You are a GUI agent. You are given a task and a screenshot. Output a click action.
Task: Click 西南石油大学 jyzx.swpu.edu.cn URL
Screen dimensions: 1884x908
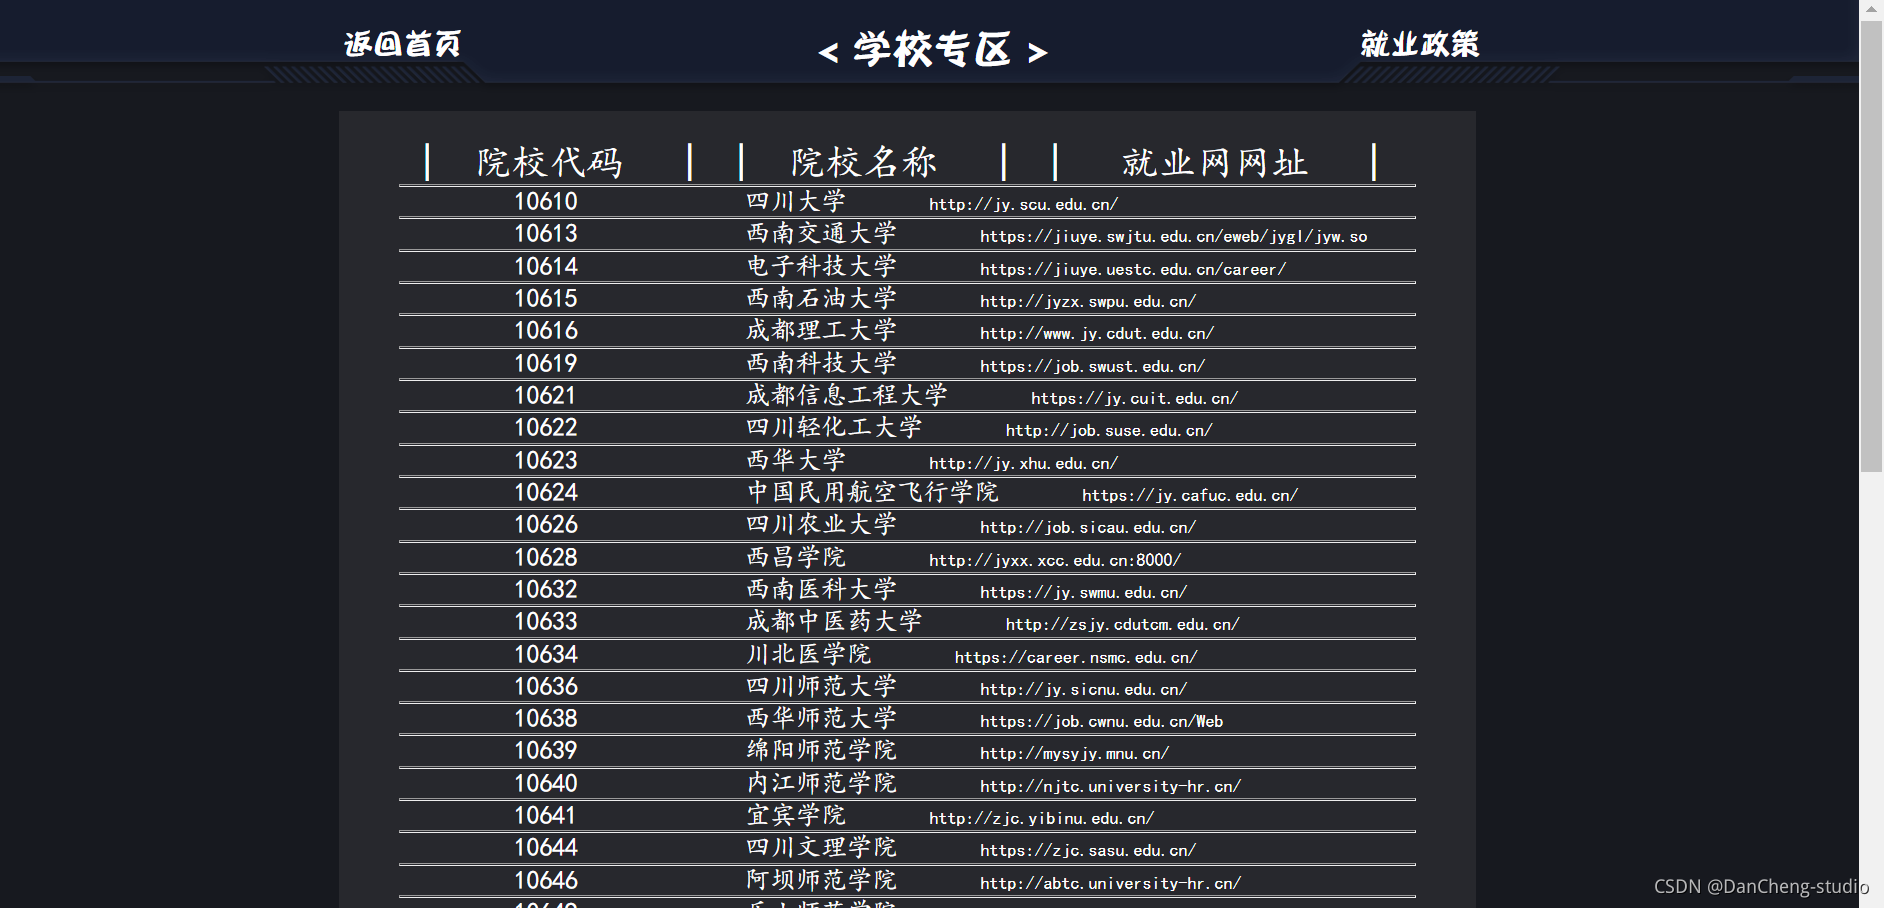pyautogui.click(x=1088, y=301)
